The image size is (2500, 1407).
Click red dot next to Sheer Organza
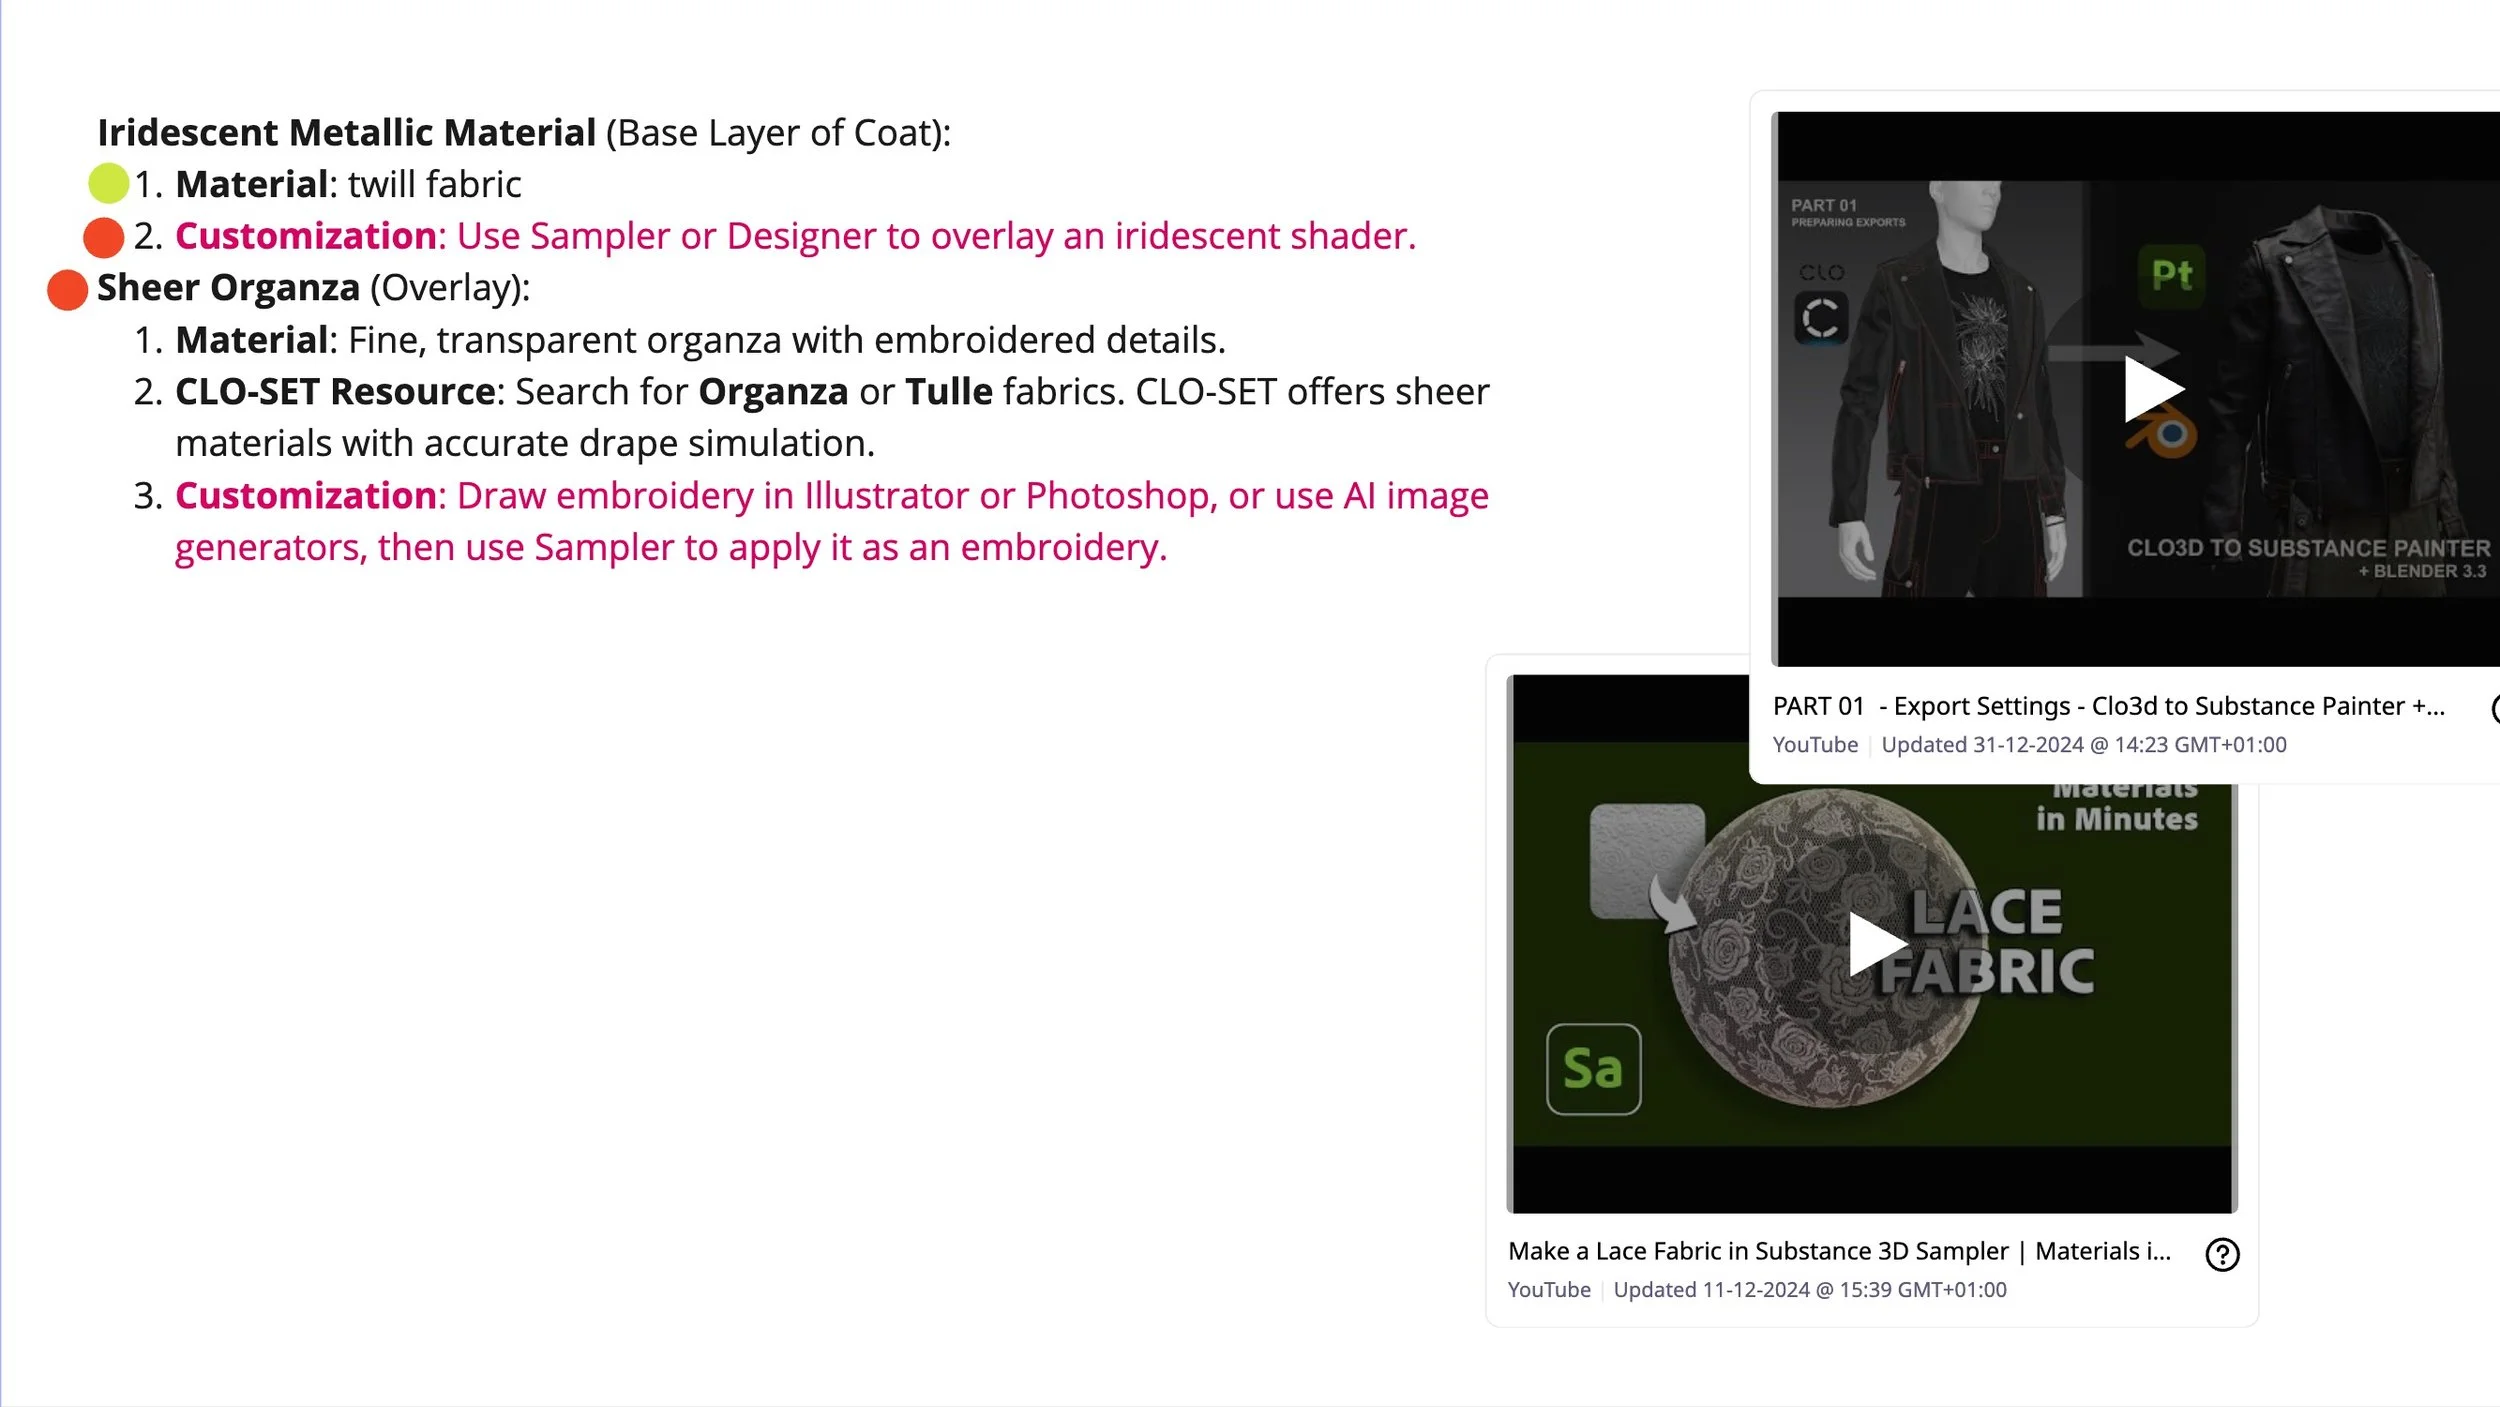67,290
